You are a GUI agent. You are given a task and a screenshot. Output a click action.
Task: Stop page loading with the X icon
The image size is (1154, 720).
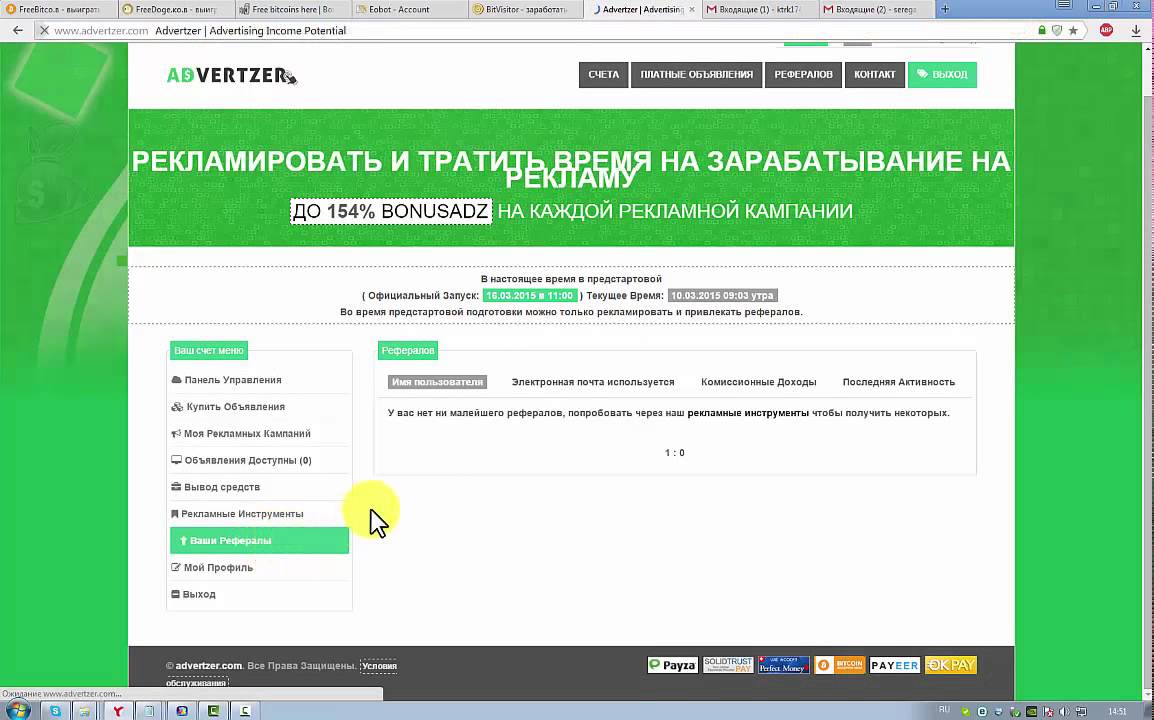click(43, 30)
